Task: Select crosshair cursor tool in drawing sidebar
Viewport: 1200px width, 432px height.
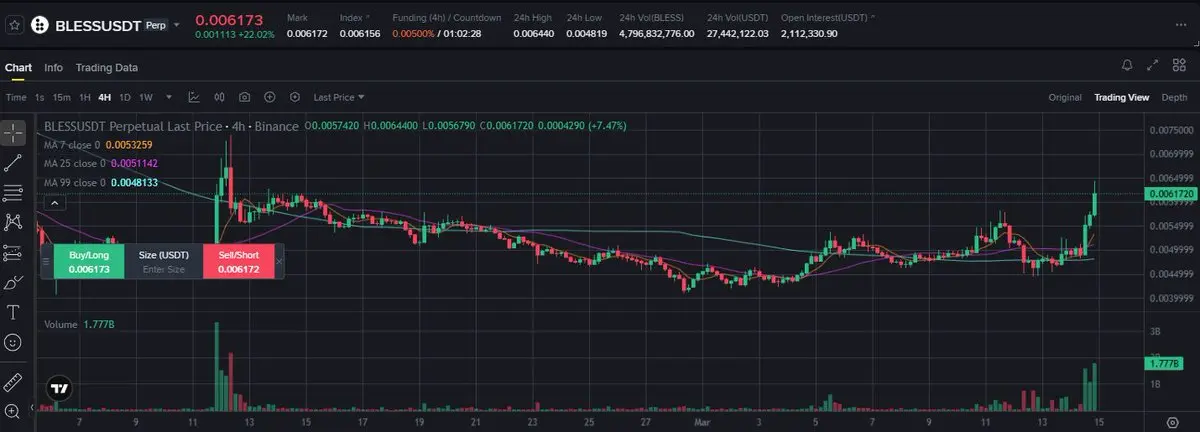Action: (14, 133)
